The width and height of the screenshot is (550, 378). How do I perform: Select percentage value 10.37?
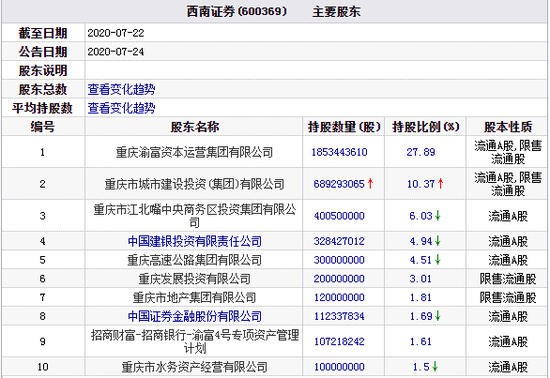pyautogui.click(x=421, y=184)
